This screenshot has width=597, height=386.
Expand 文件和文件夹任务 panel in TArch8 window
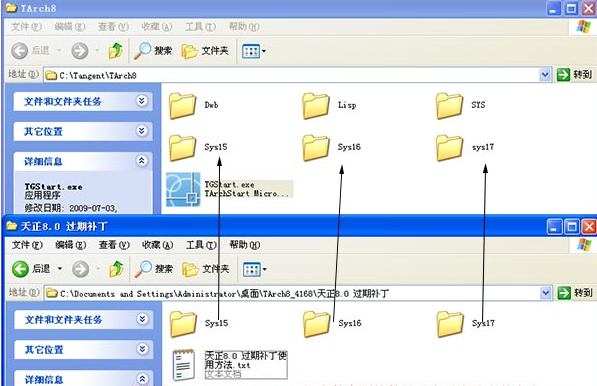pos(142,101)
